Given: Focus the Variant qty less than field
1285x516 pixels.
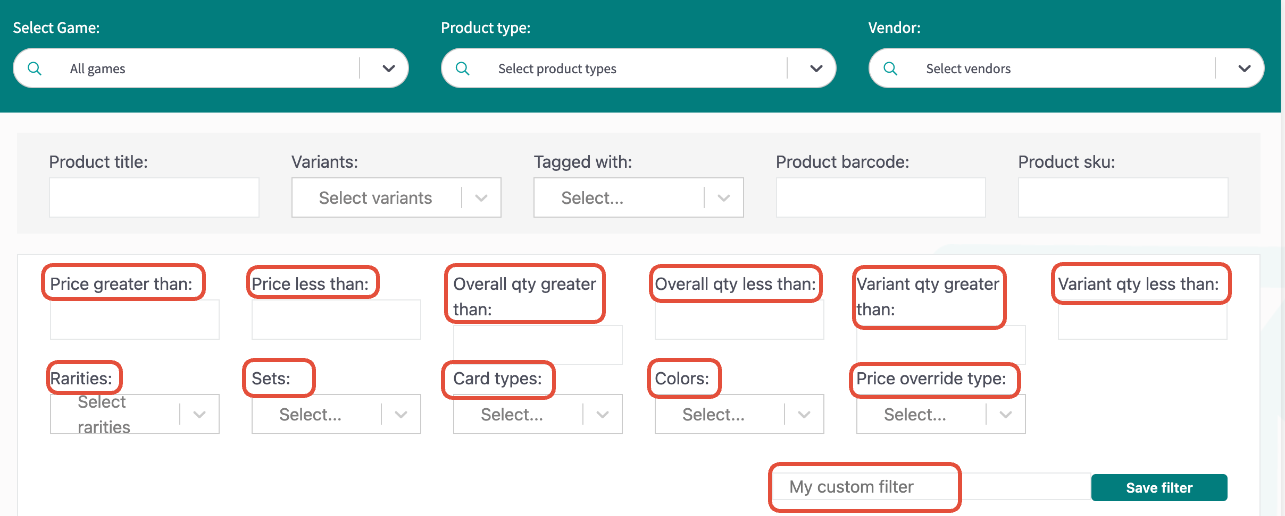Looking at the screenshot, I should pyautogui.click(x=1142, y=320).
